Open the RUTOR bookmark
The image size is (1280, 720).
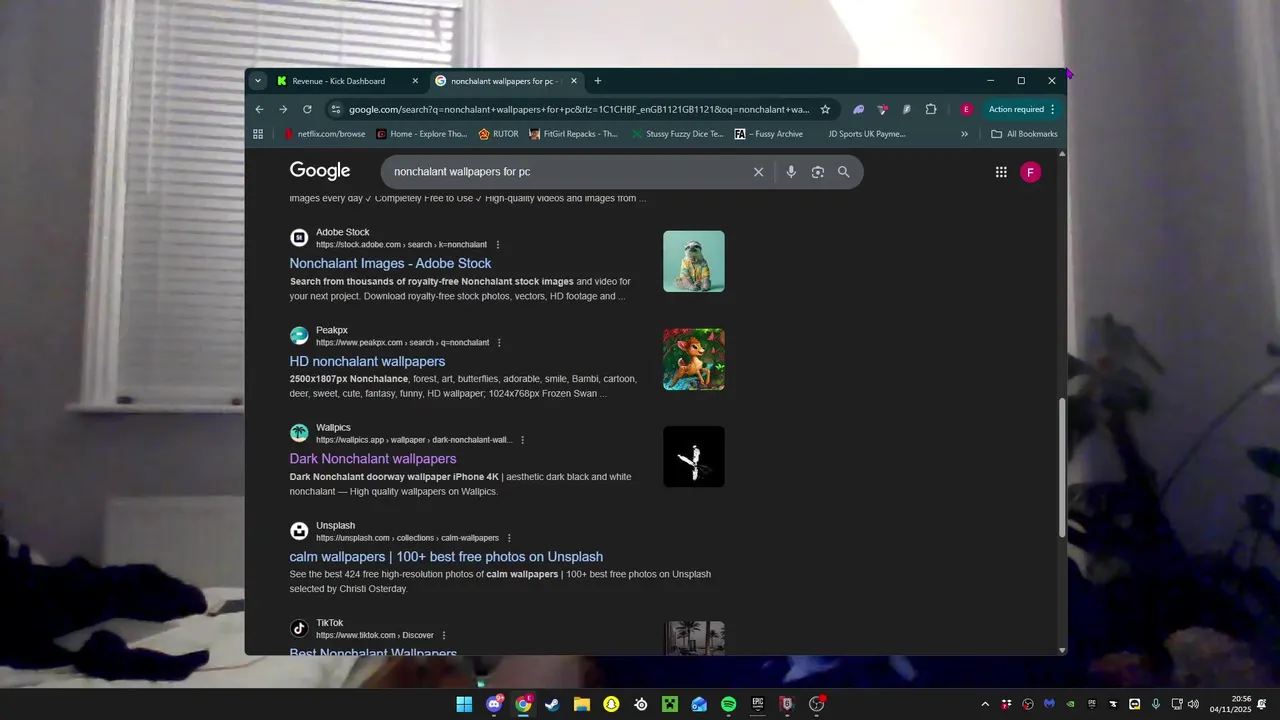pos(498,133)
